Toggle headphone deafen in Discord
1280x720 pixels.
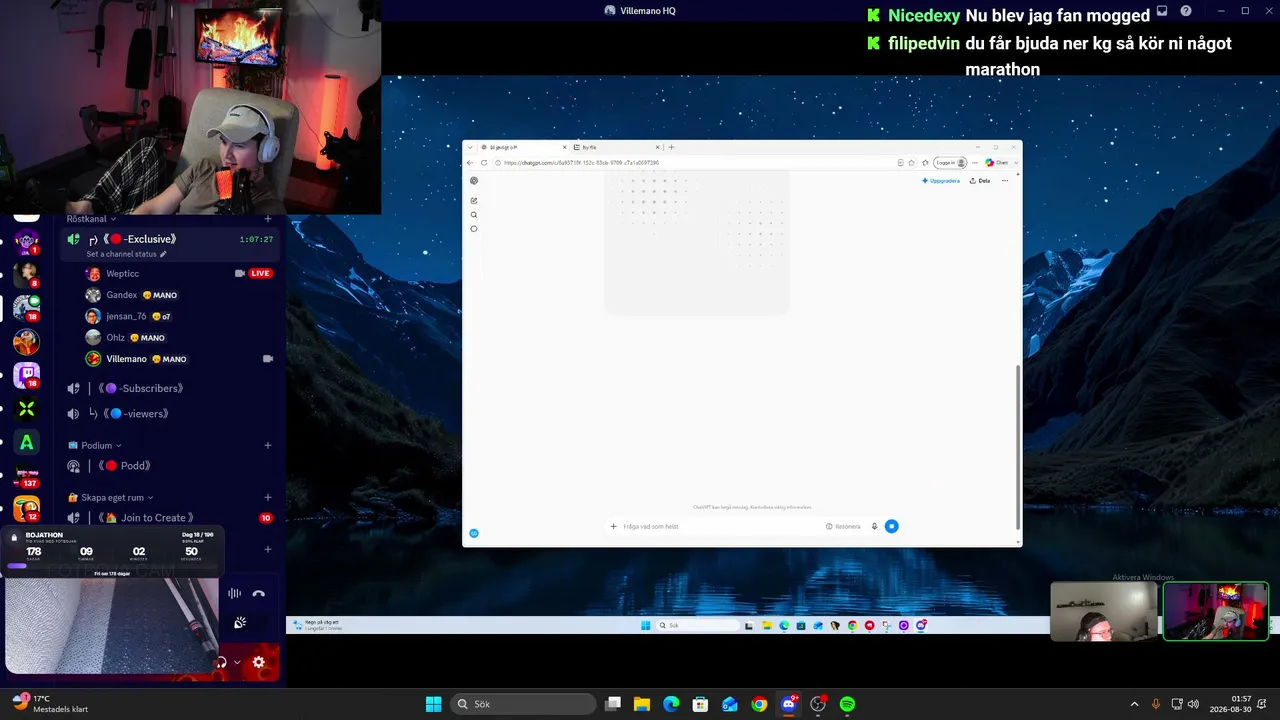coord(221,662)
